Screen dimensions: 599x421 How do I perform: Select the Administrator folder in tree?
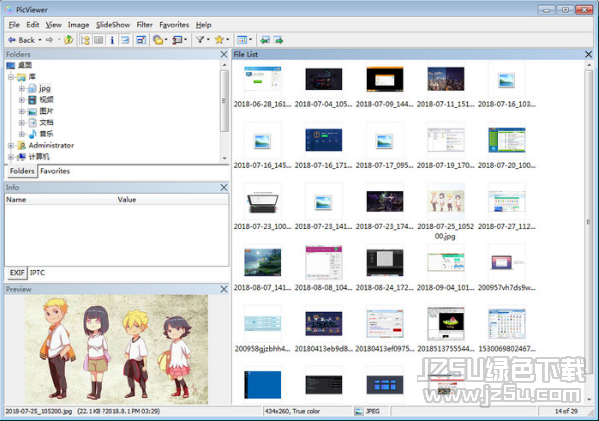click(x=51, y=146)
